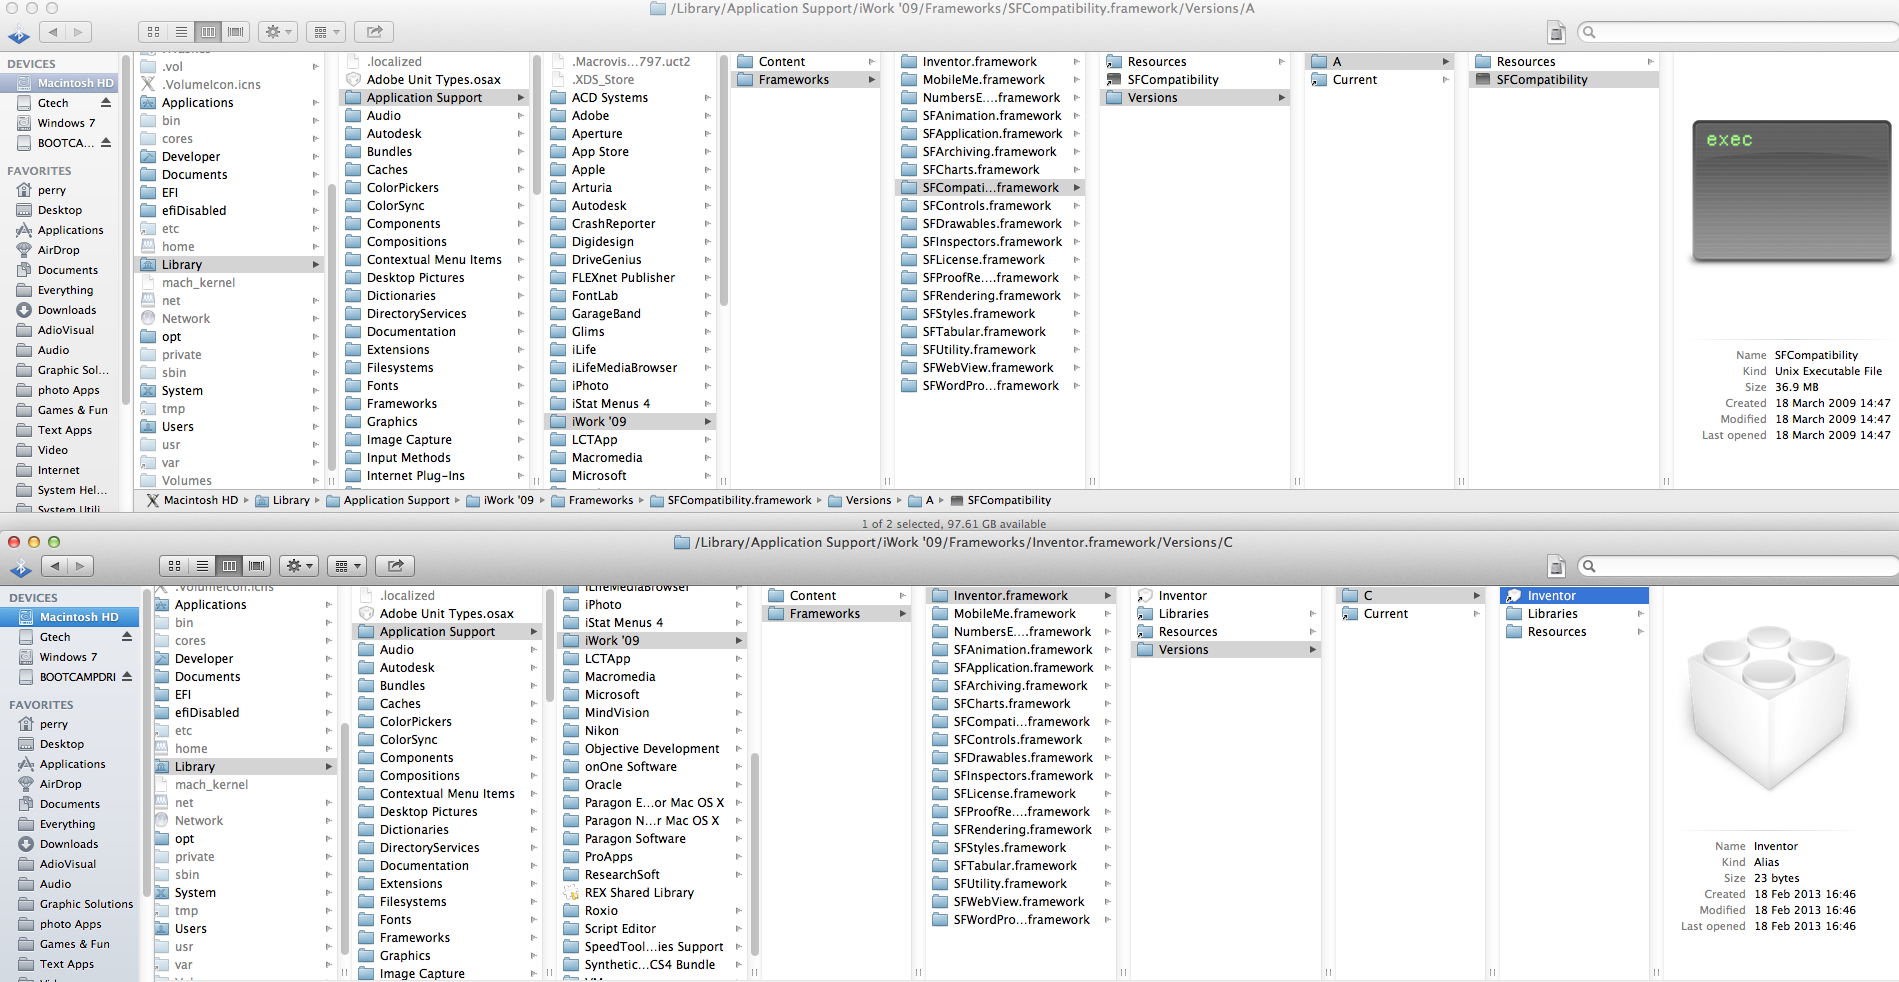Click document icon beside top window search
Viewport: 1899px width, 982px height.
pyautogui.click(x=1556, y=33)
